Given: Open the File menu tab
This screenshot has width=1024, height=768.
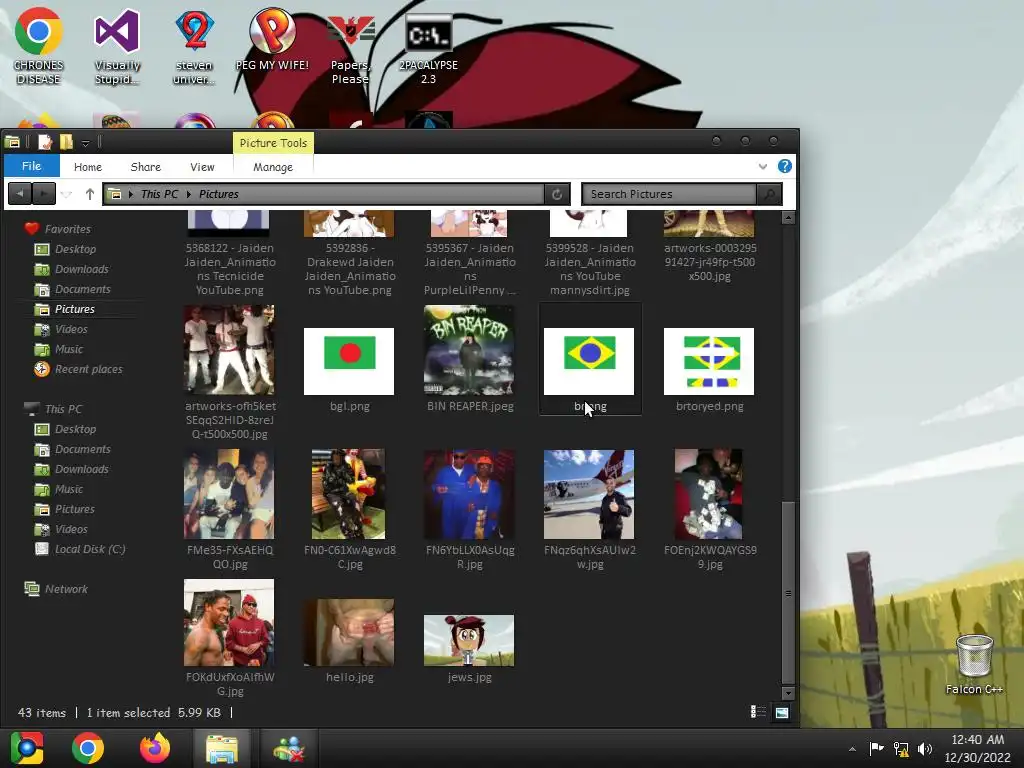Looking at the screenshot, I should (31, 166).
